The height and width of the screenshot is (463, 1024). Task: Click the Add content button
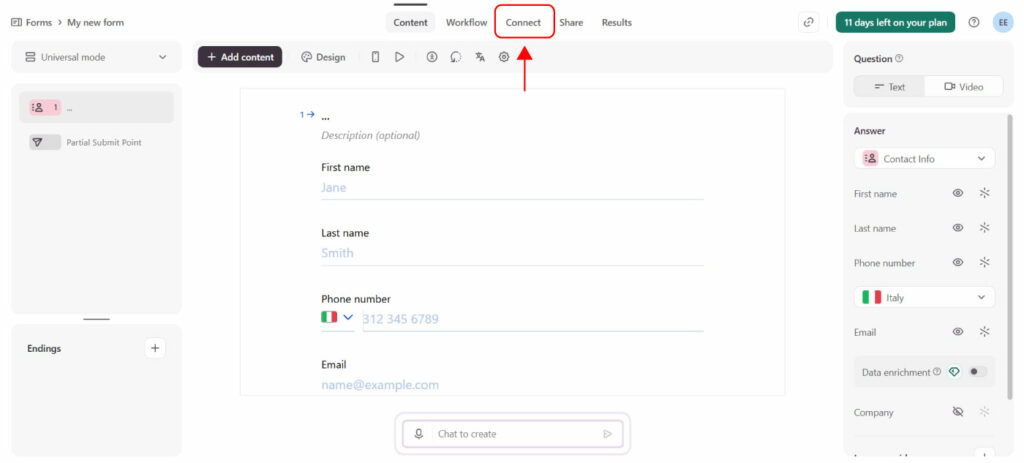240,57
